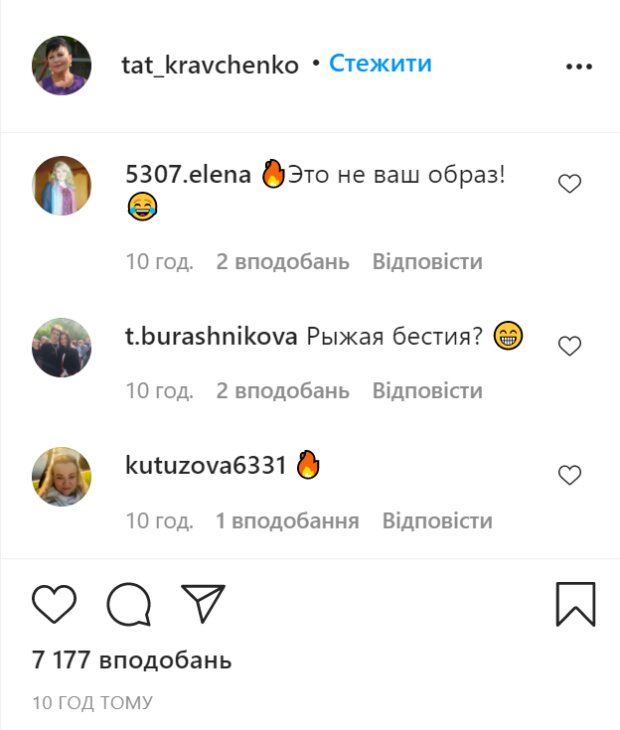
Task: Follow tat_kravchenko via the Стежити link
Action: click(x=380, y=63)
